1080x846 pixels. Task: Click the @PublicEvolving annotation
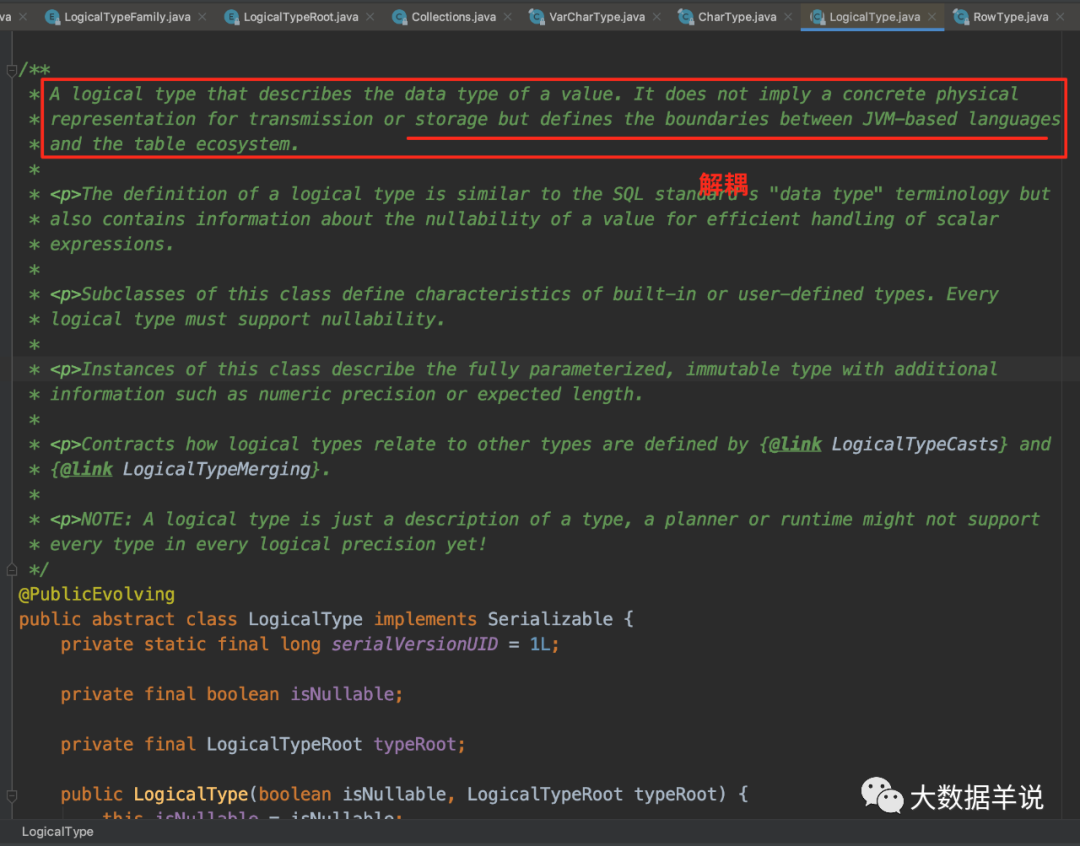pyautogui.click(x=96, y=594)
